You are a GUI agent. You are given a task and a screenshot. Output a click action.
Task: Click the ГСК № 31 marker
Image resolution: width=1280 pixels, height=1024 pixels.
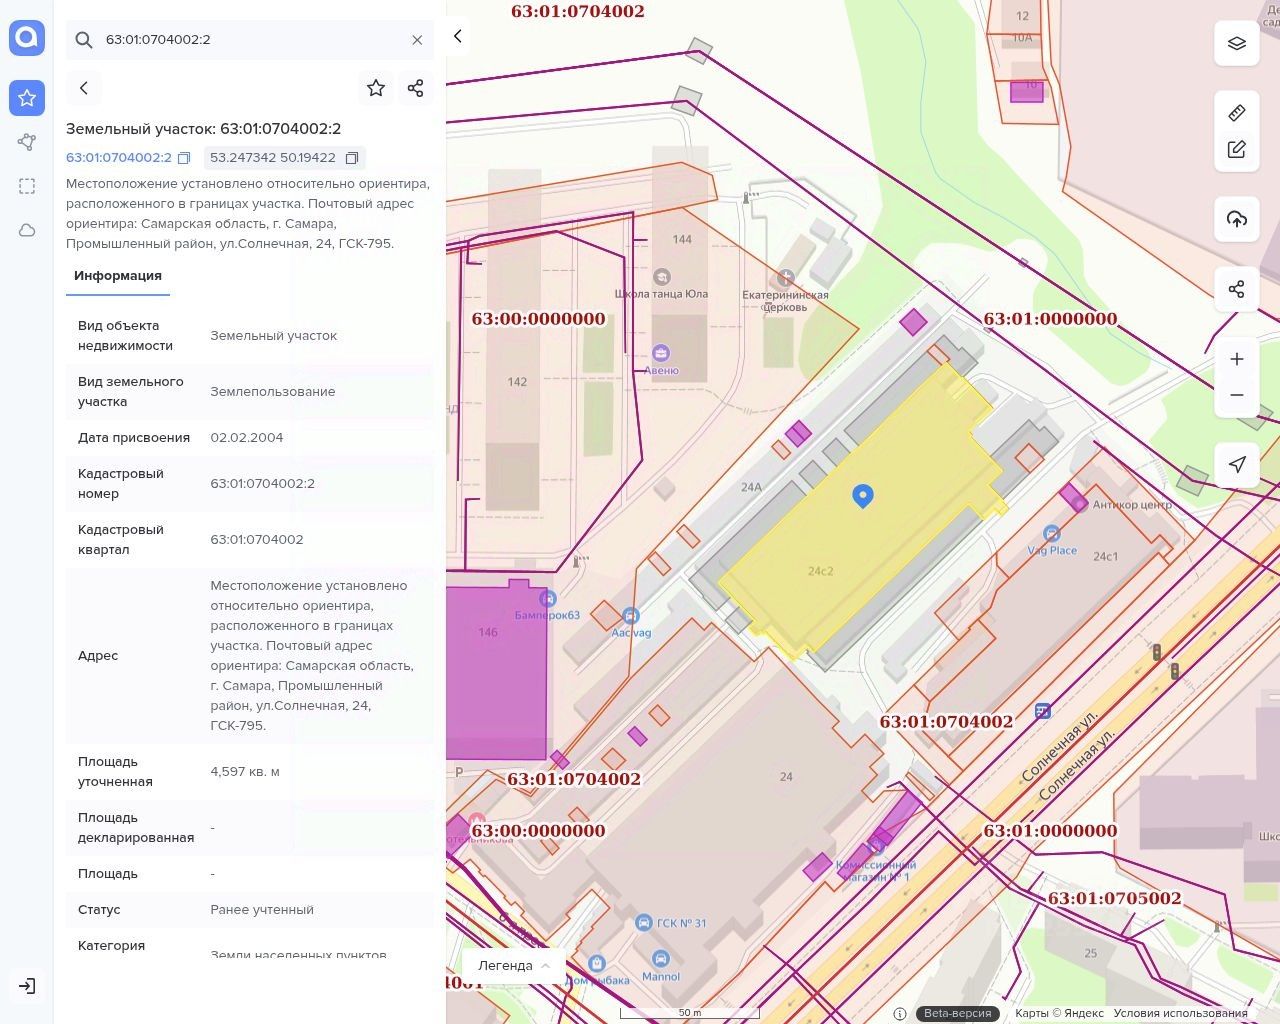(644, 922)
